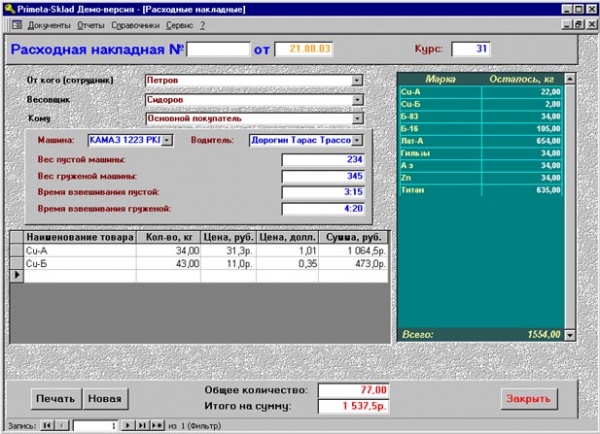Click the Закрыть button
600x434 pixels.
pyautogui.click(x=528, y=399)
